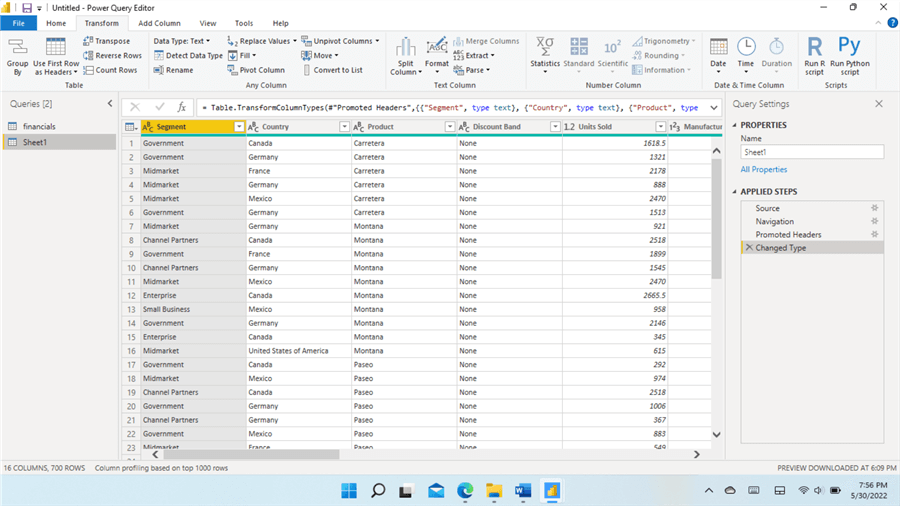The width and height of the screenshot is (900, 506).
Task: Switch to the Add Column tab
Action: tap(159, 23)
